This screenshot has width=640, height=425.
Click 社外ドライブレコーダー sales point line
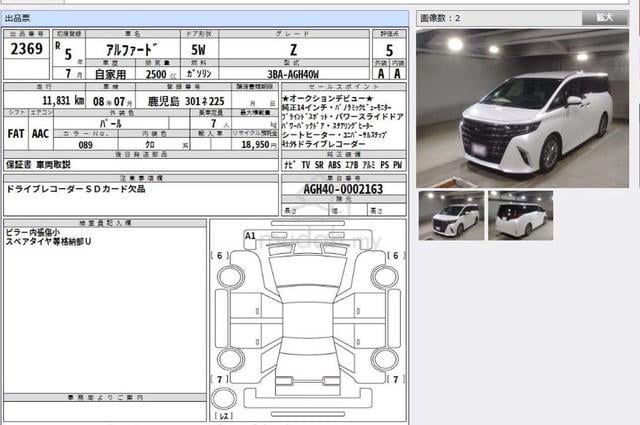(324, 144)
